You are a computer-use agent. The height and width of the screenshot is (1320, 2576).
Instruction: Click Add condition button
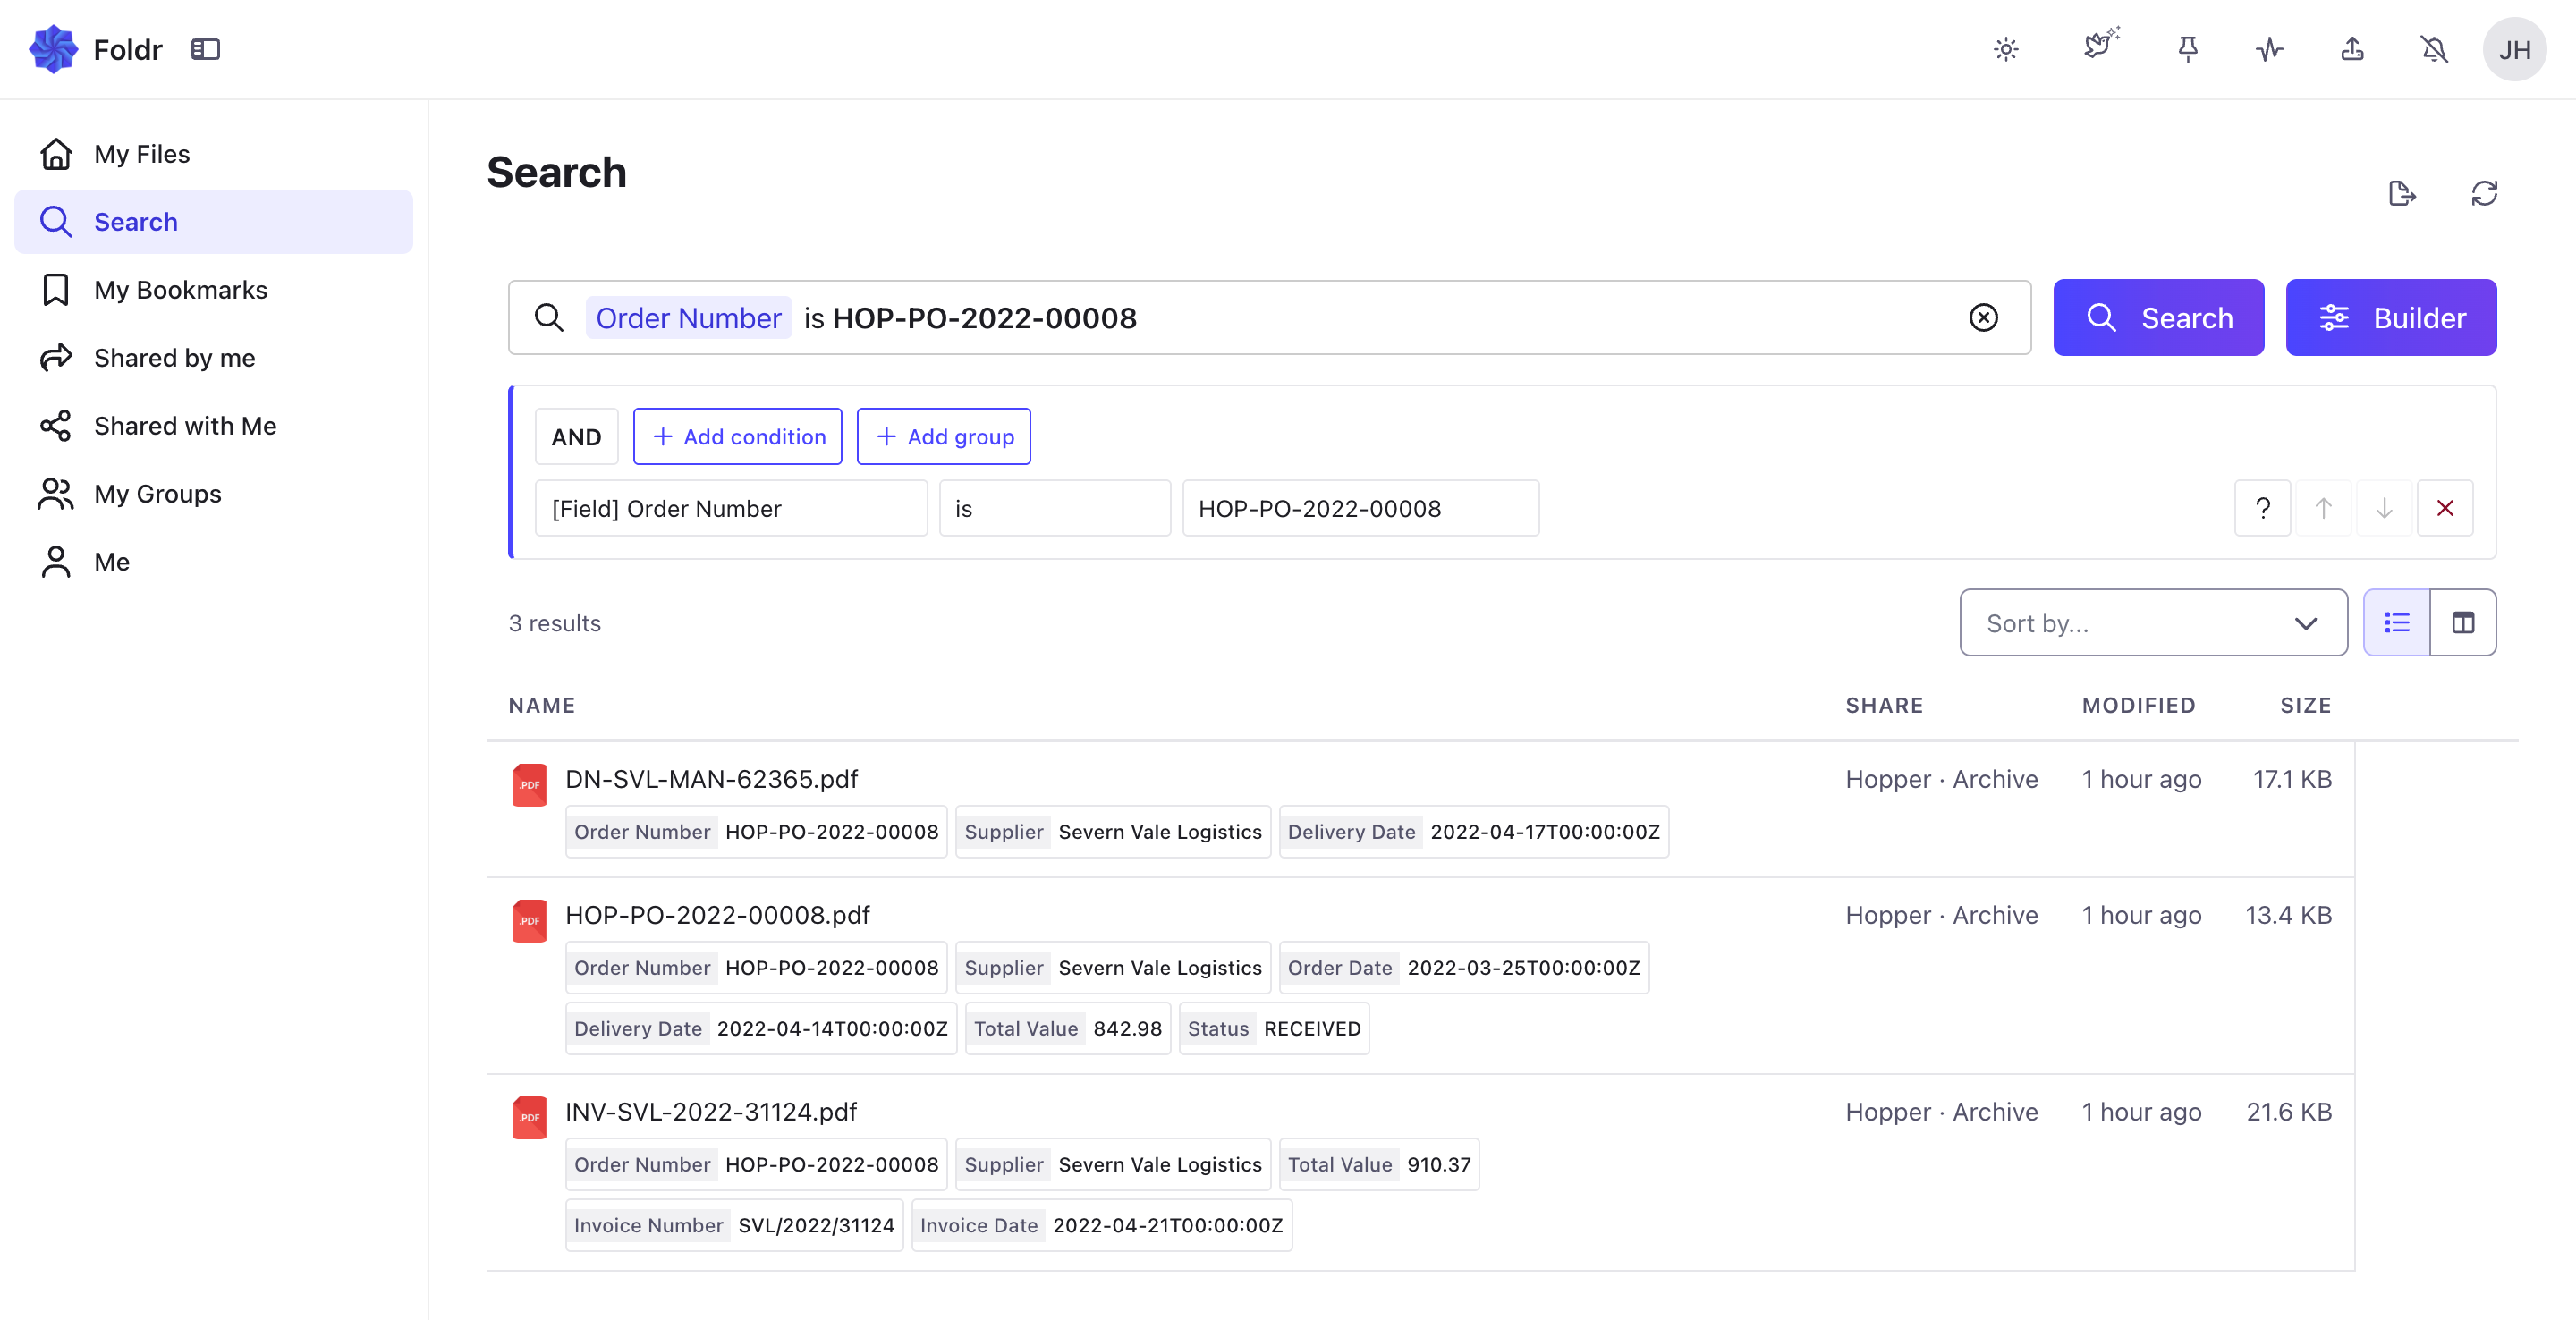(737, 436)
